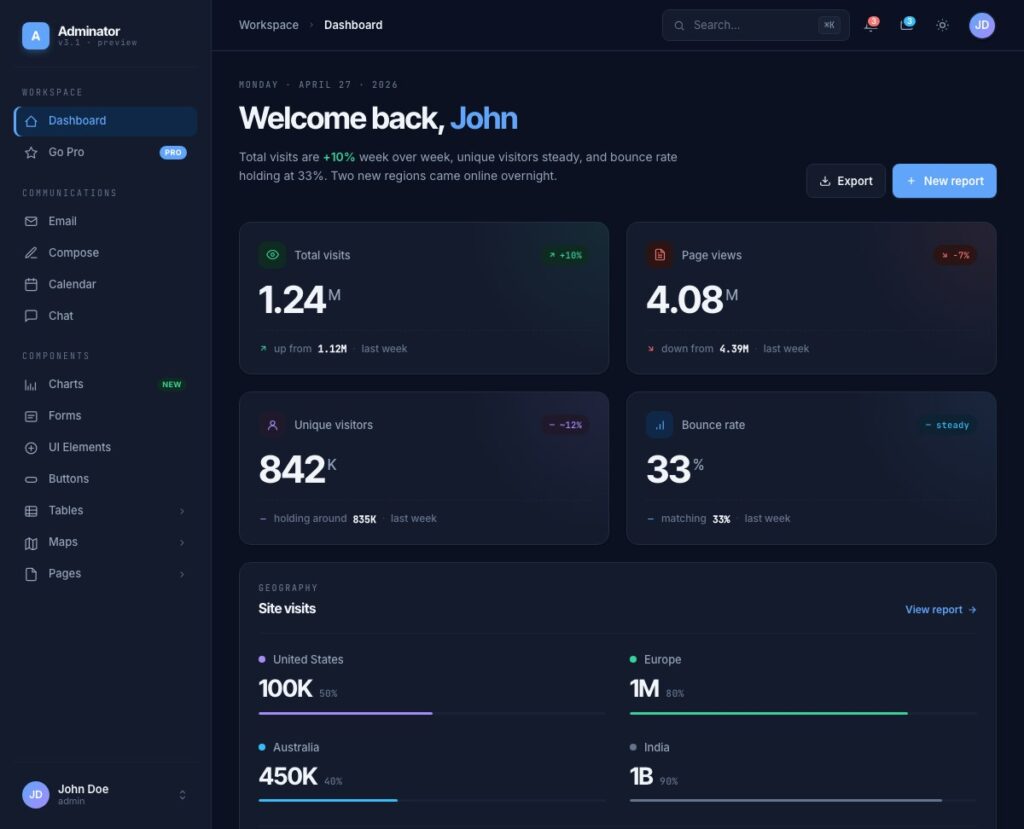This screenshot has height=829, width=1024.
Task: Create a new report
Action: [944, 181]
